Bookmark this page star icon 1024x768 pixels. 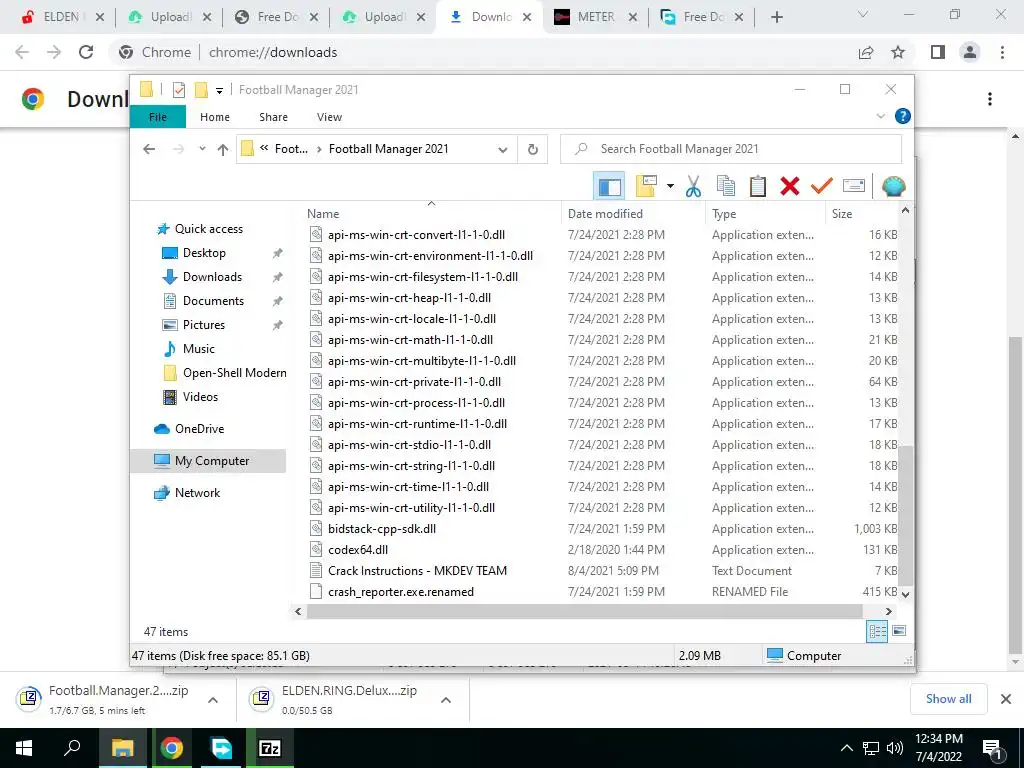click(x=898, y=52)
